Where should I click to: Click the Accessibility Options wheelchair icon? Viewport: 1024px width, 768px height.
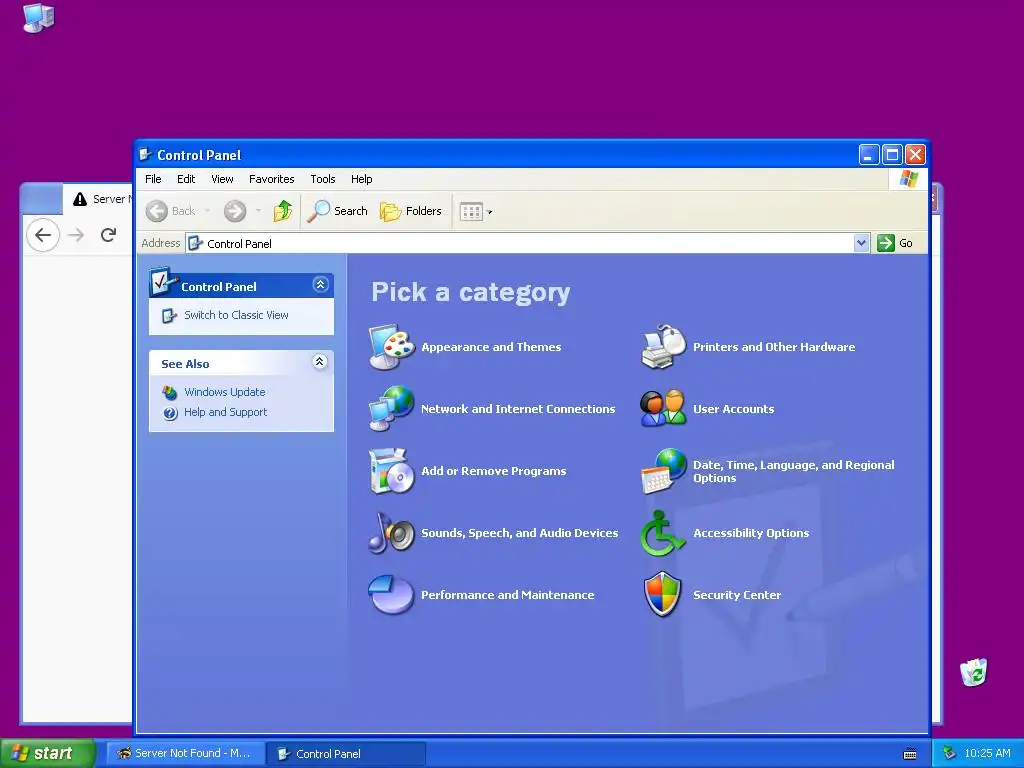(664, 533)
